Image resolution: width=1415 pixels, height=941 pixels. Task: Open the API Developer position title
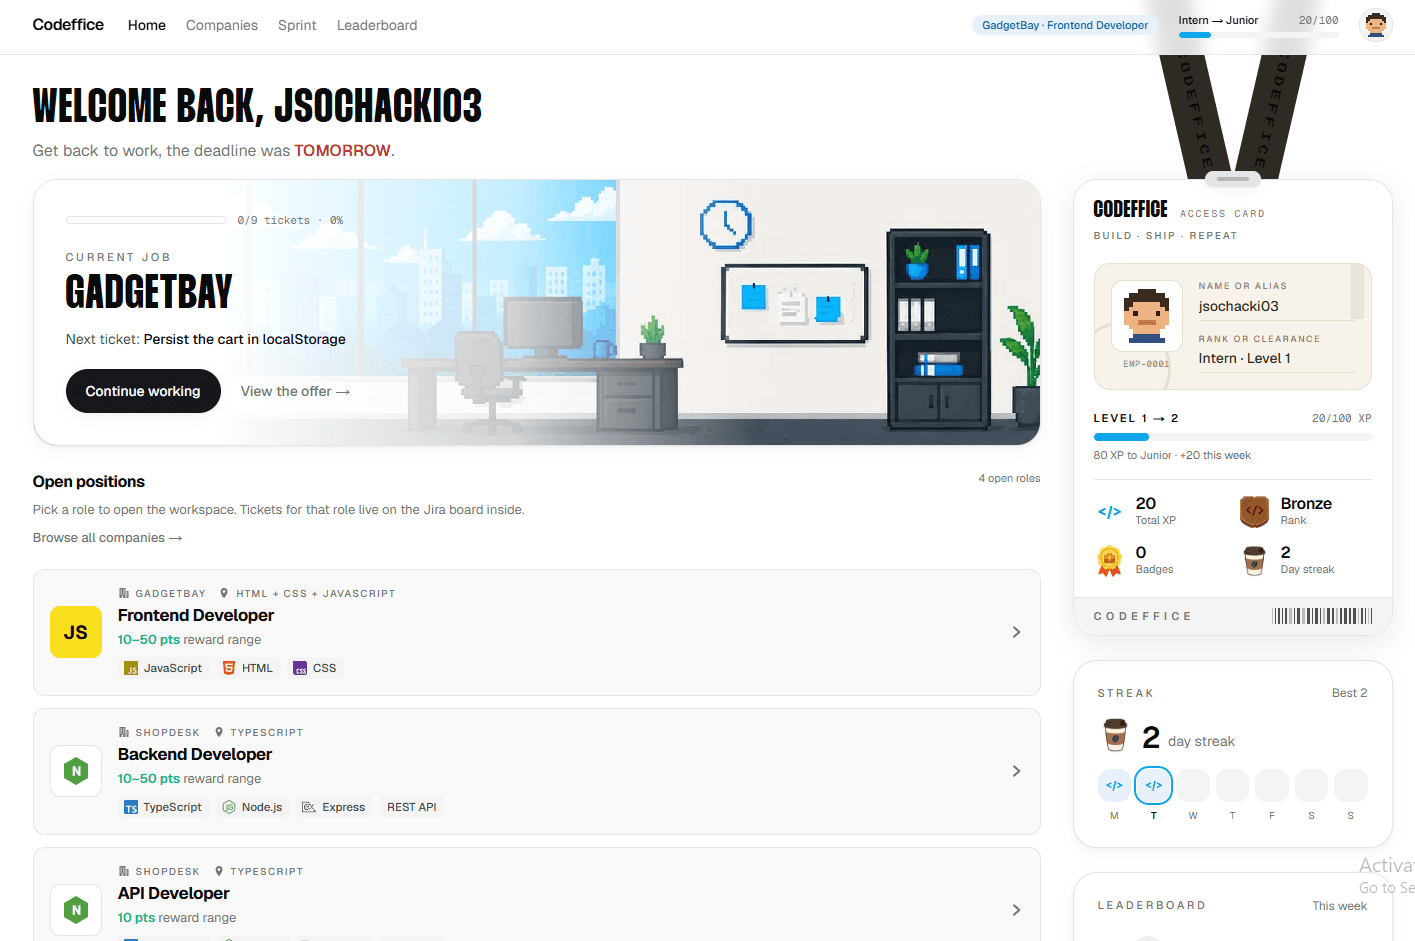pos(174,893)
